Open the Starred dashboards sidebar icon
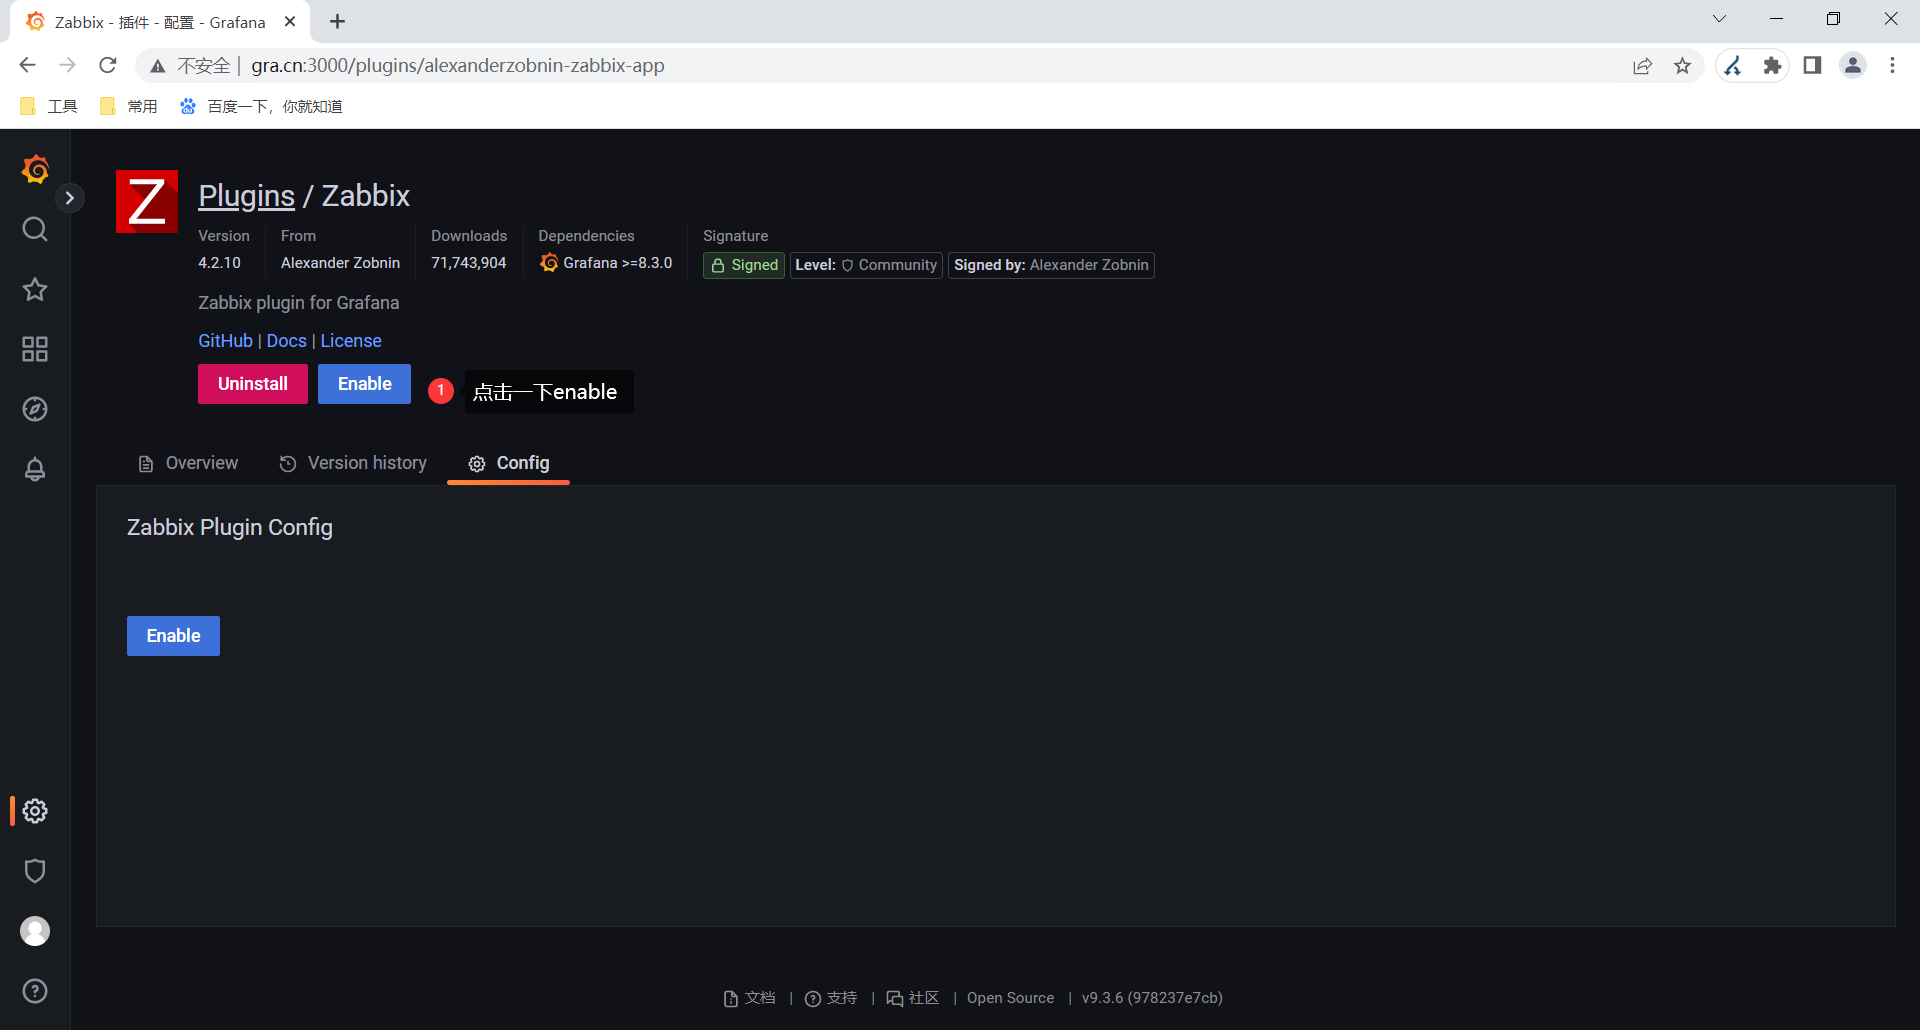1920x1030 pixels. [35, 289]
